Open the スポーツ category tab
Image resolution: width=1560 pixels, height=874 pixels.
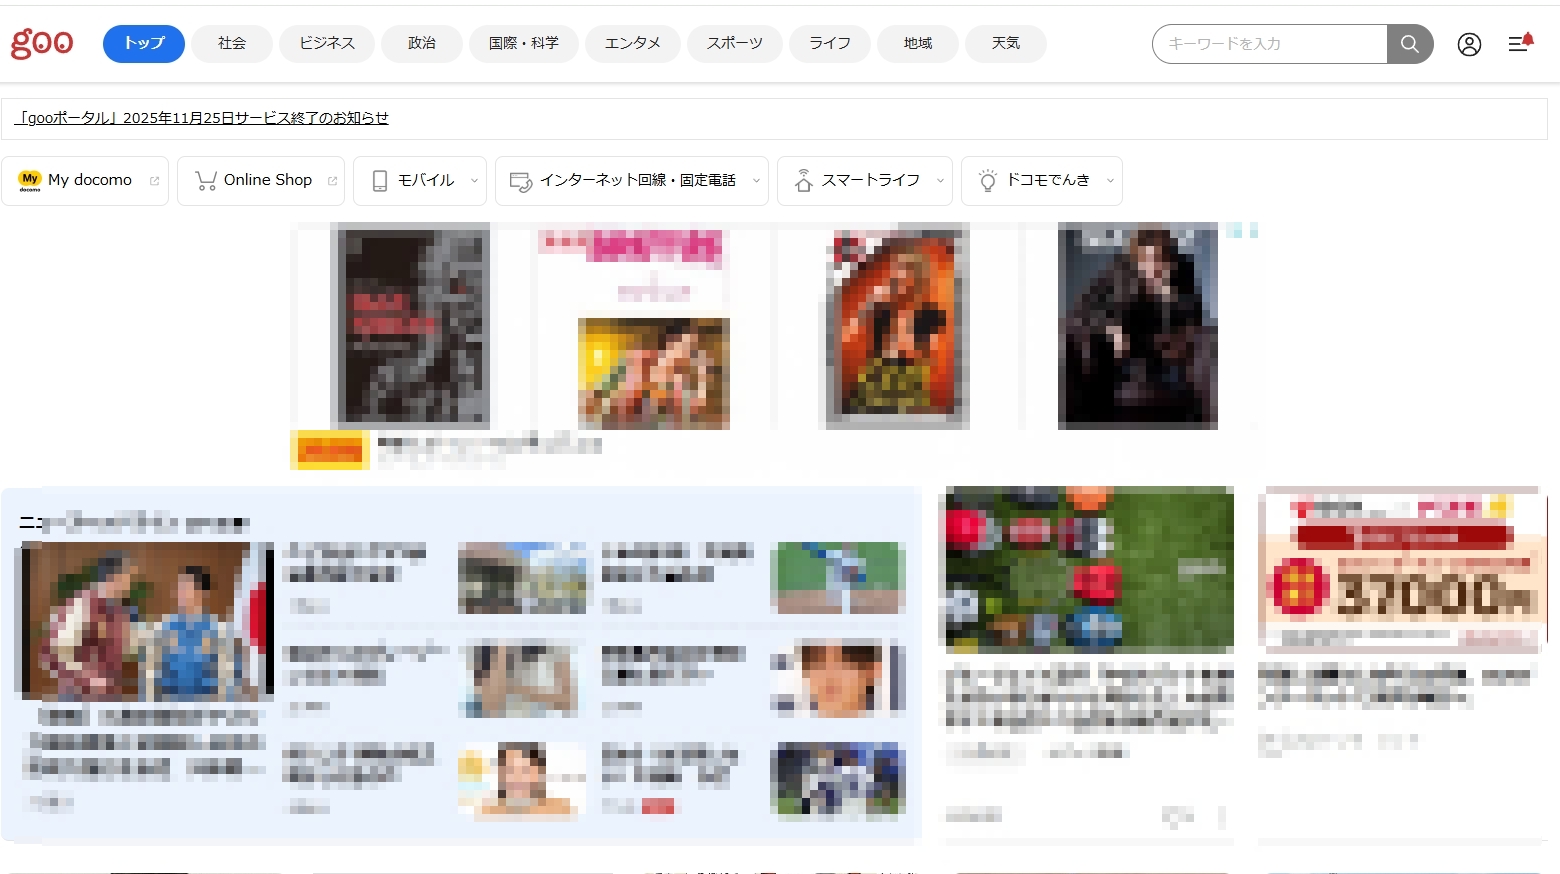(x=734, y=44)
